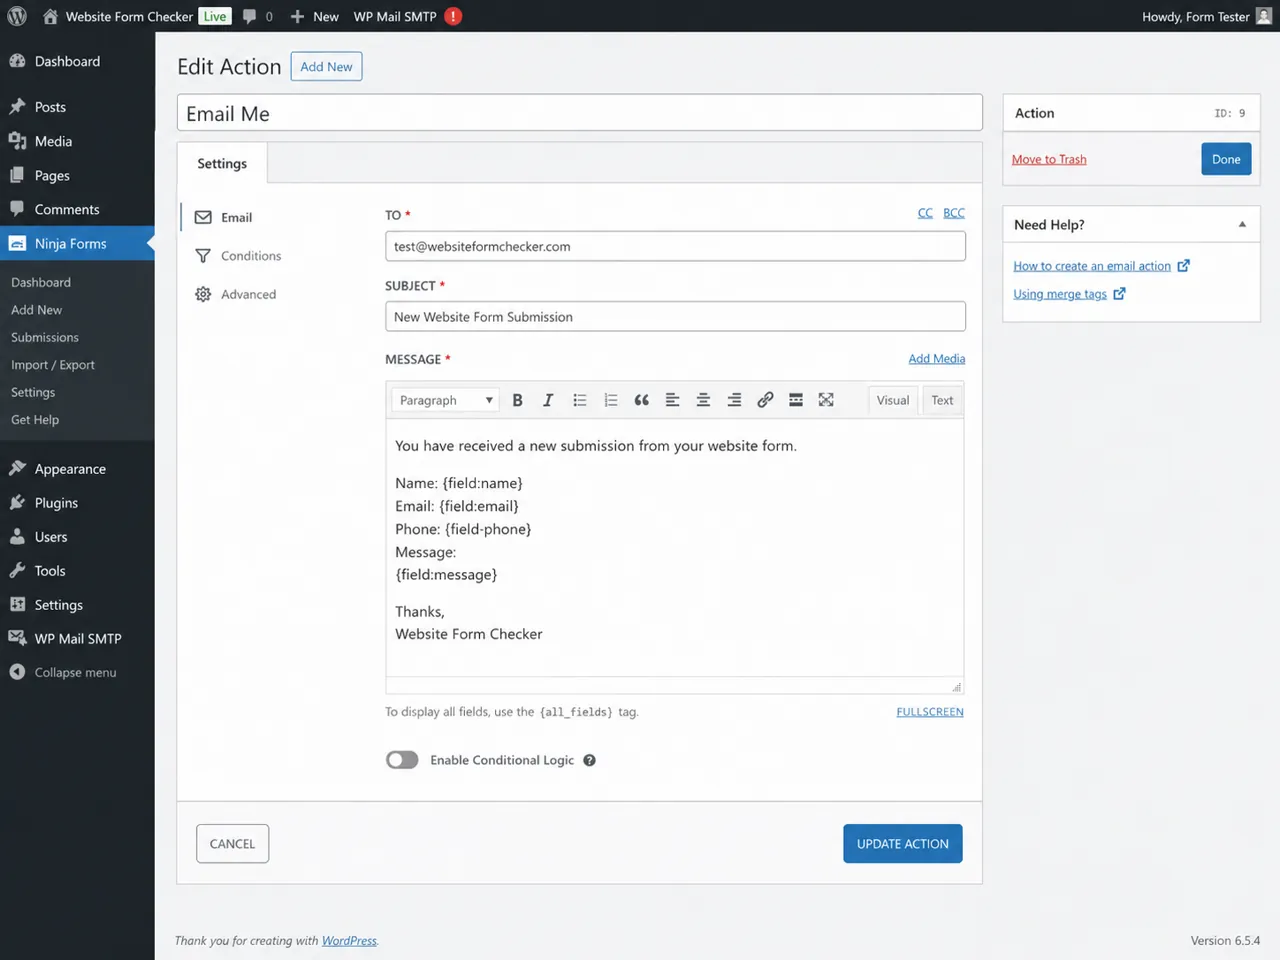This screenshot has width=1280, height=960.
Task: Switch editor to Text mode
Action: point(942,400)
